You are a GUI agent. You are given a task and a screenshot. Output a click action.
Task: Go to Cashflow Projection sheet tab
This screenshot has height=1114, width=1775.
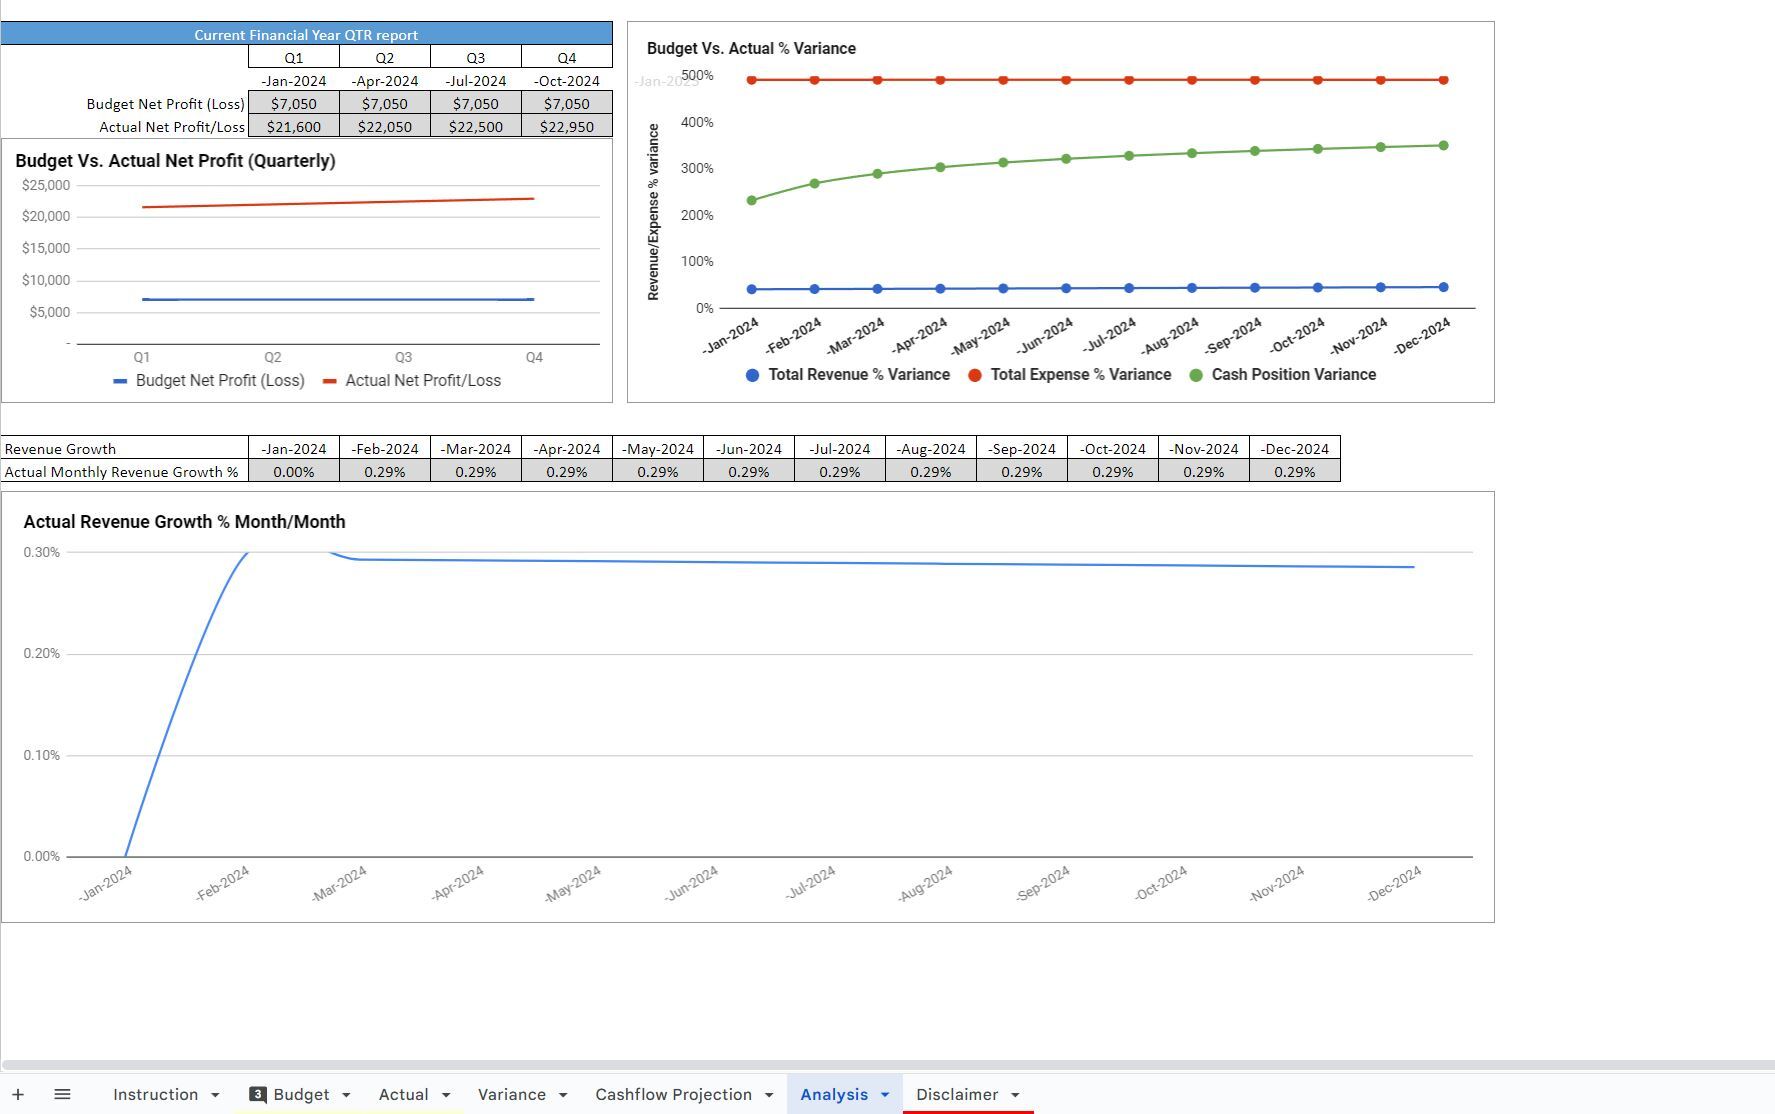673,1095
